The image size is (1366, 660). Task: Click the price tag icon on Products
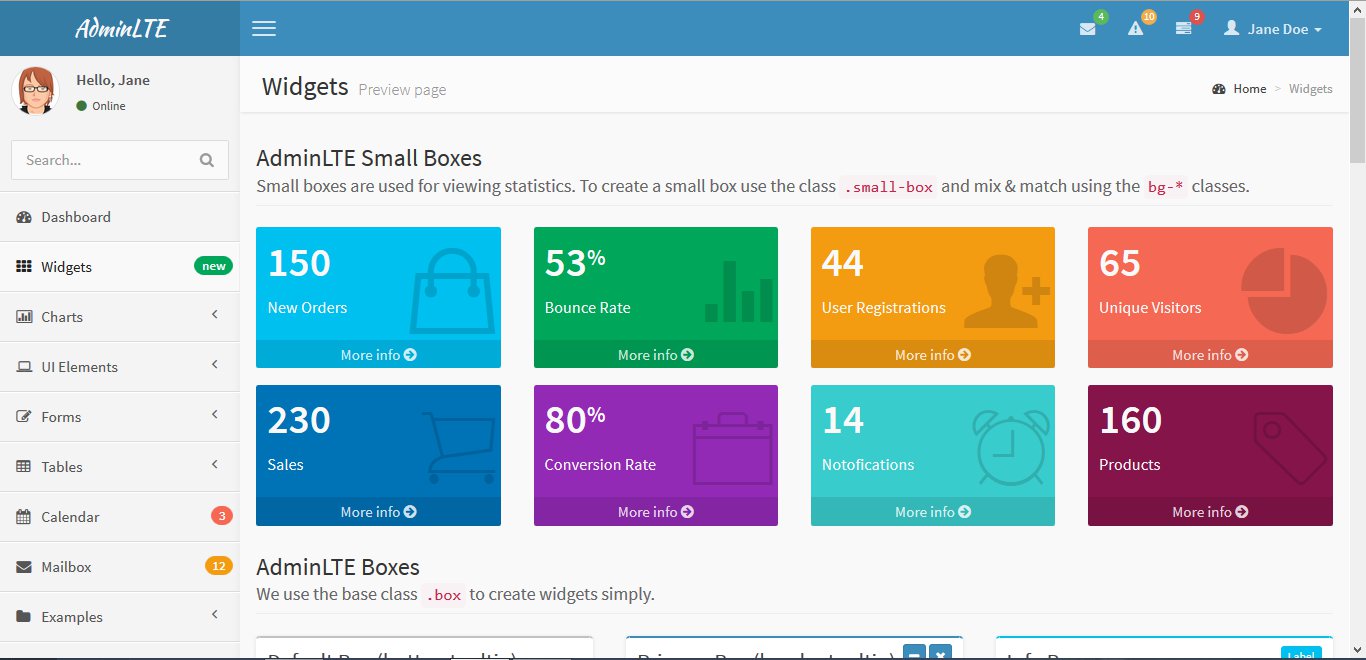pyautogui.click(x=1290, y=449)
